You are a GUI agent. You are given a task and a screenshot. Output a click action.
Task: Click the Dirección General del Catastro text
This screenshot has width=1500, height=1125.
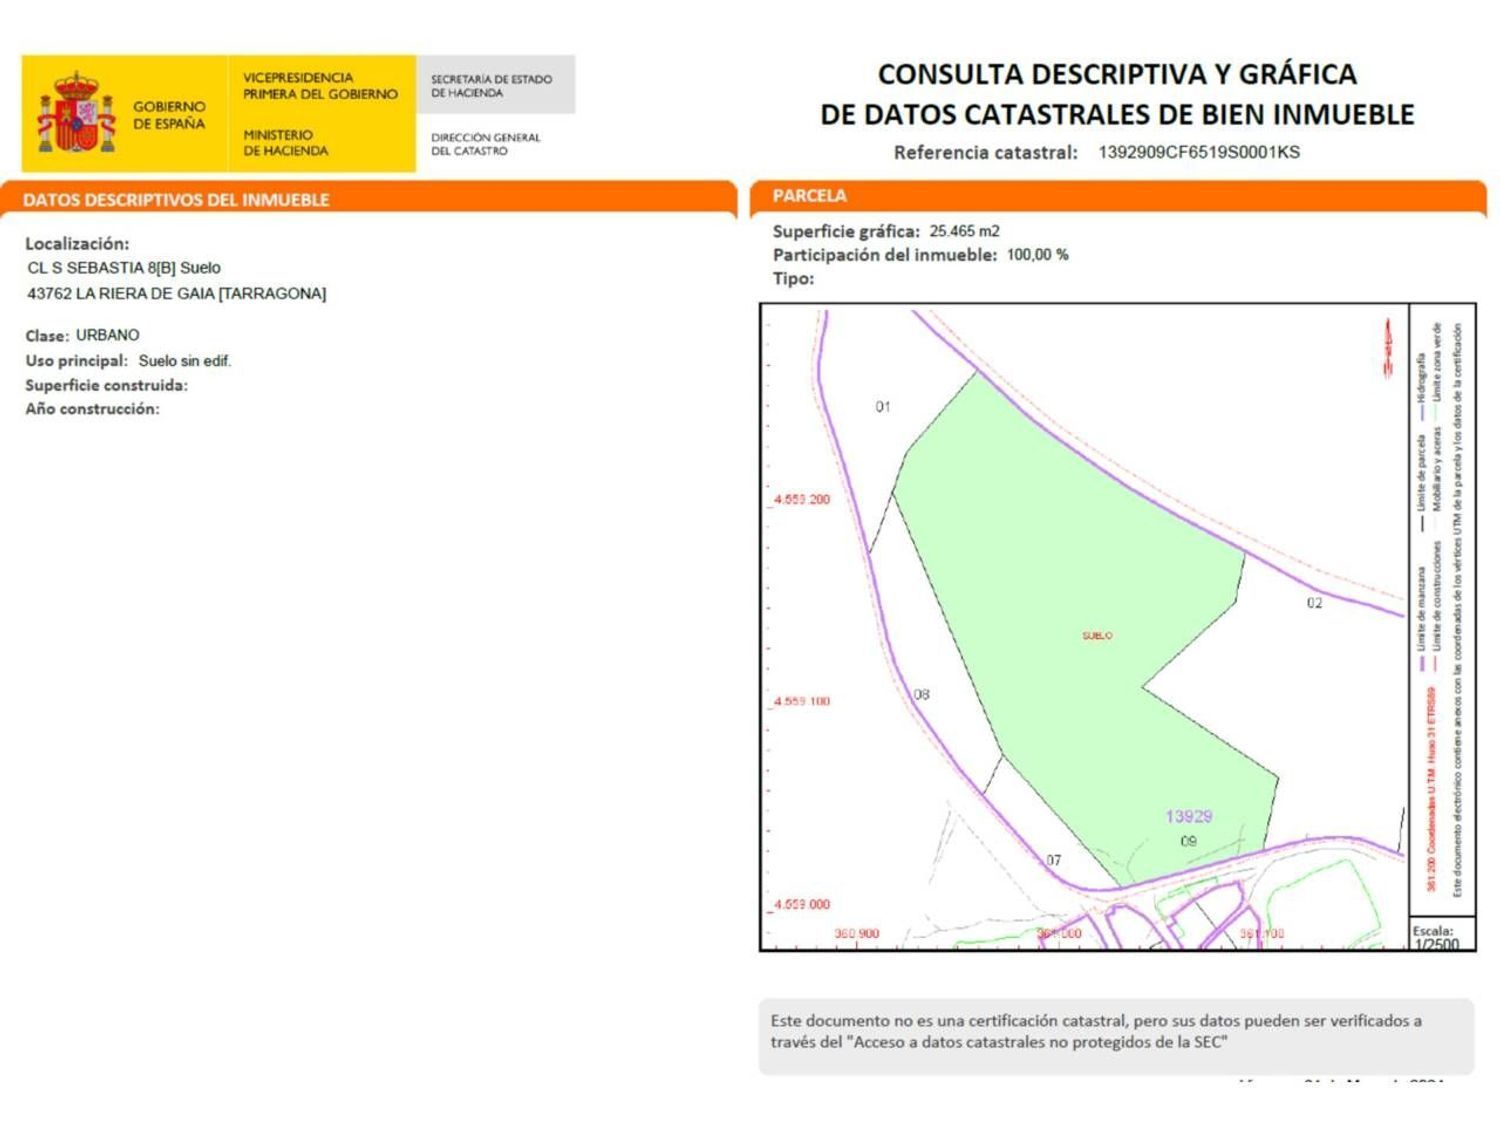(485, 144)
